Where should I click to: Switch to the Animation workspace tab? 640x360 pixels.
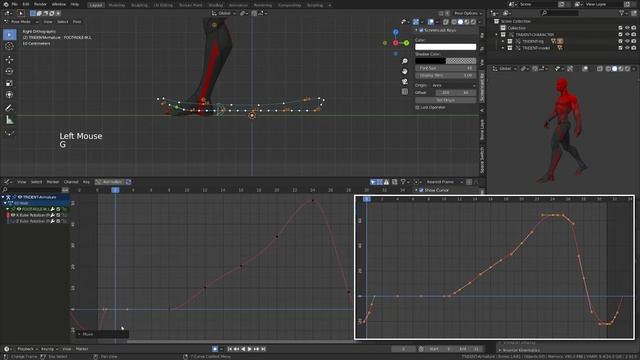click(x=238, y=5)
